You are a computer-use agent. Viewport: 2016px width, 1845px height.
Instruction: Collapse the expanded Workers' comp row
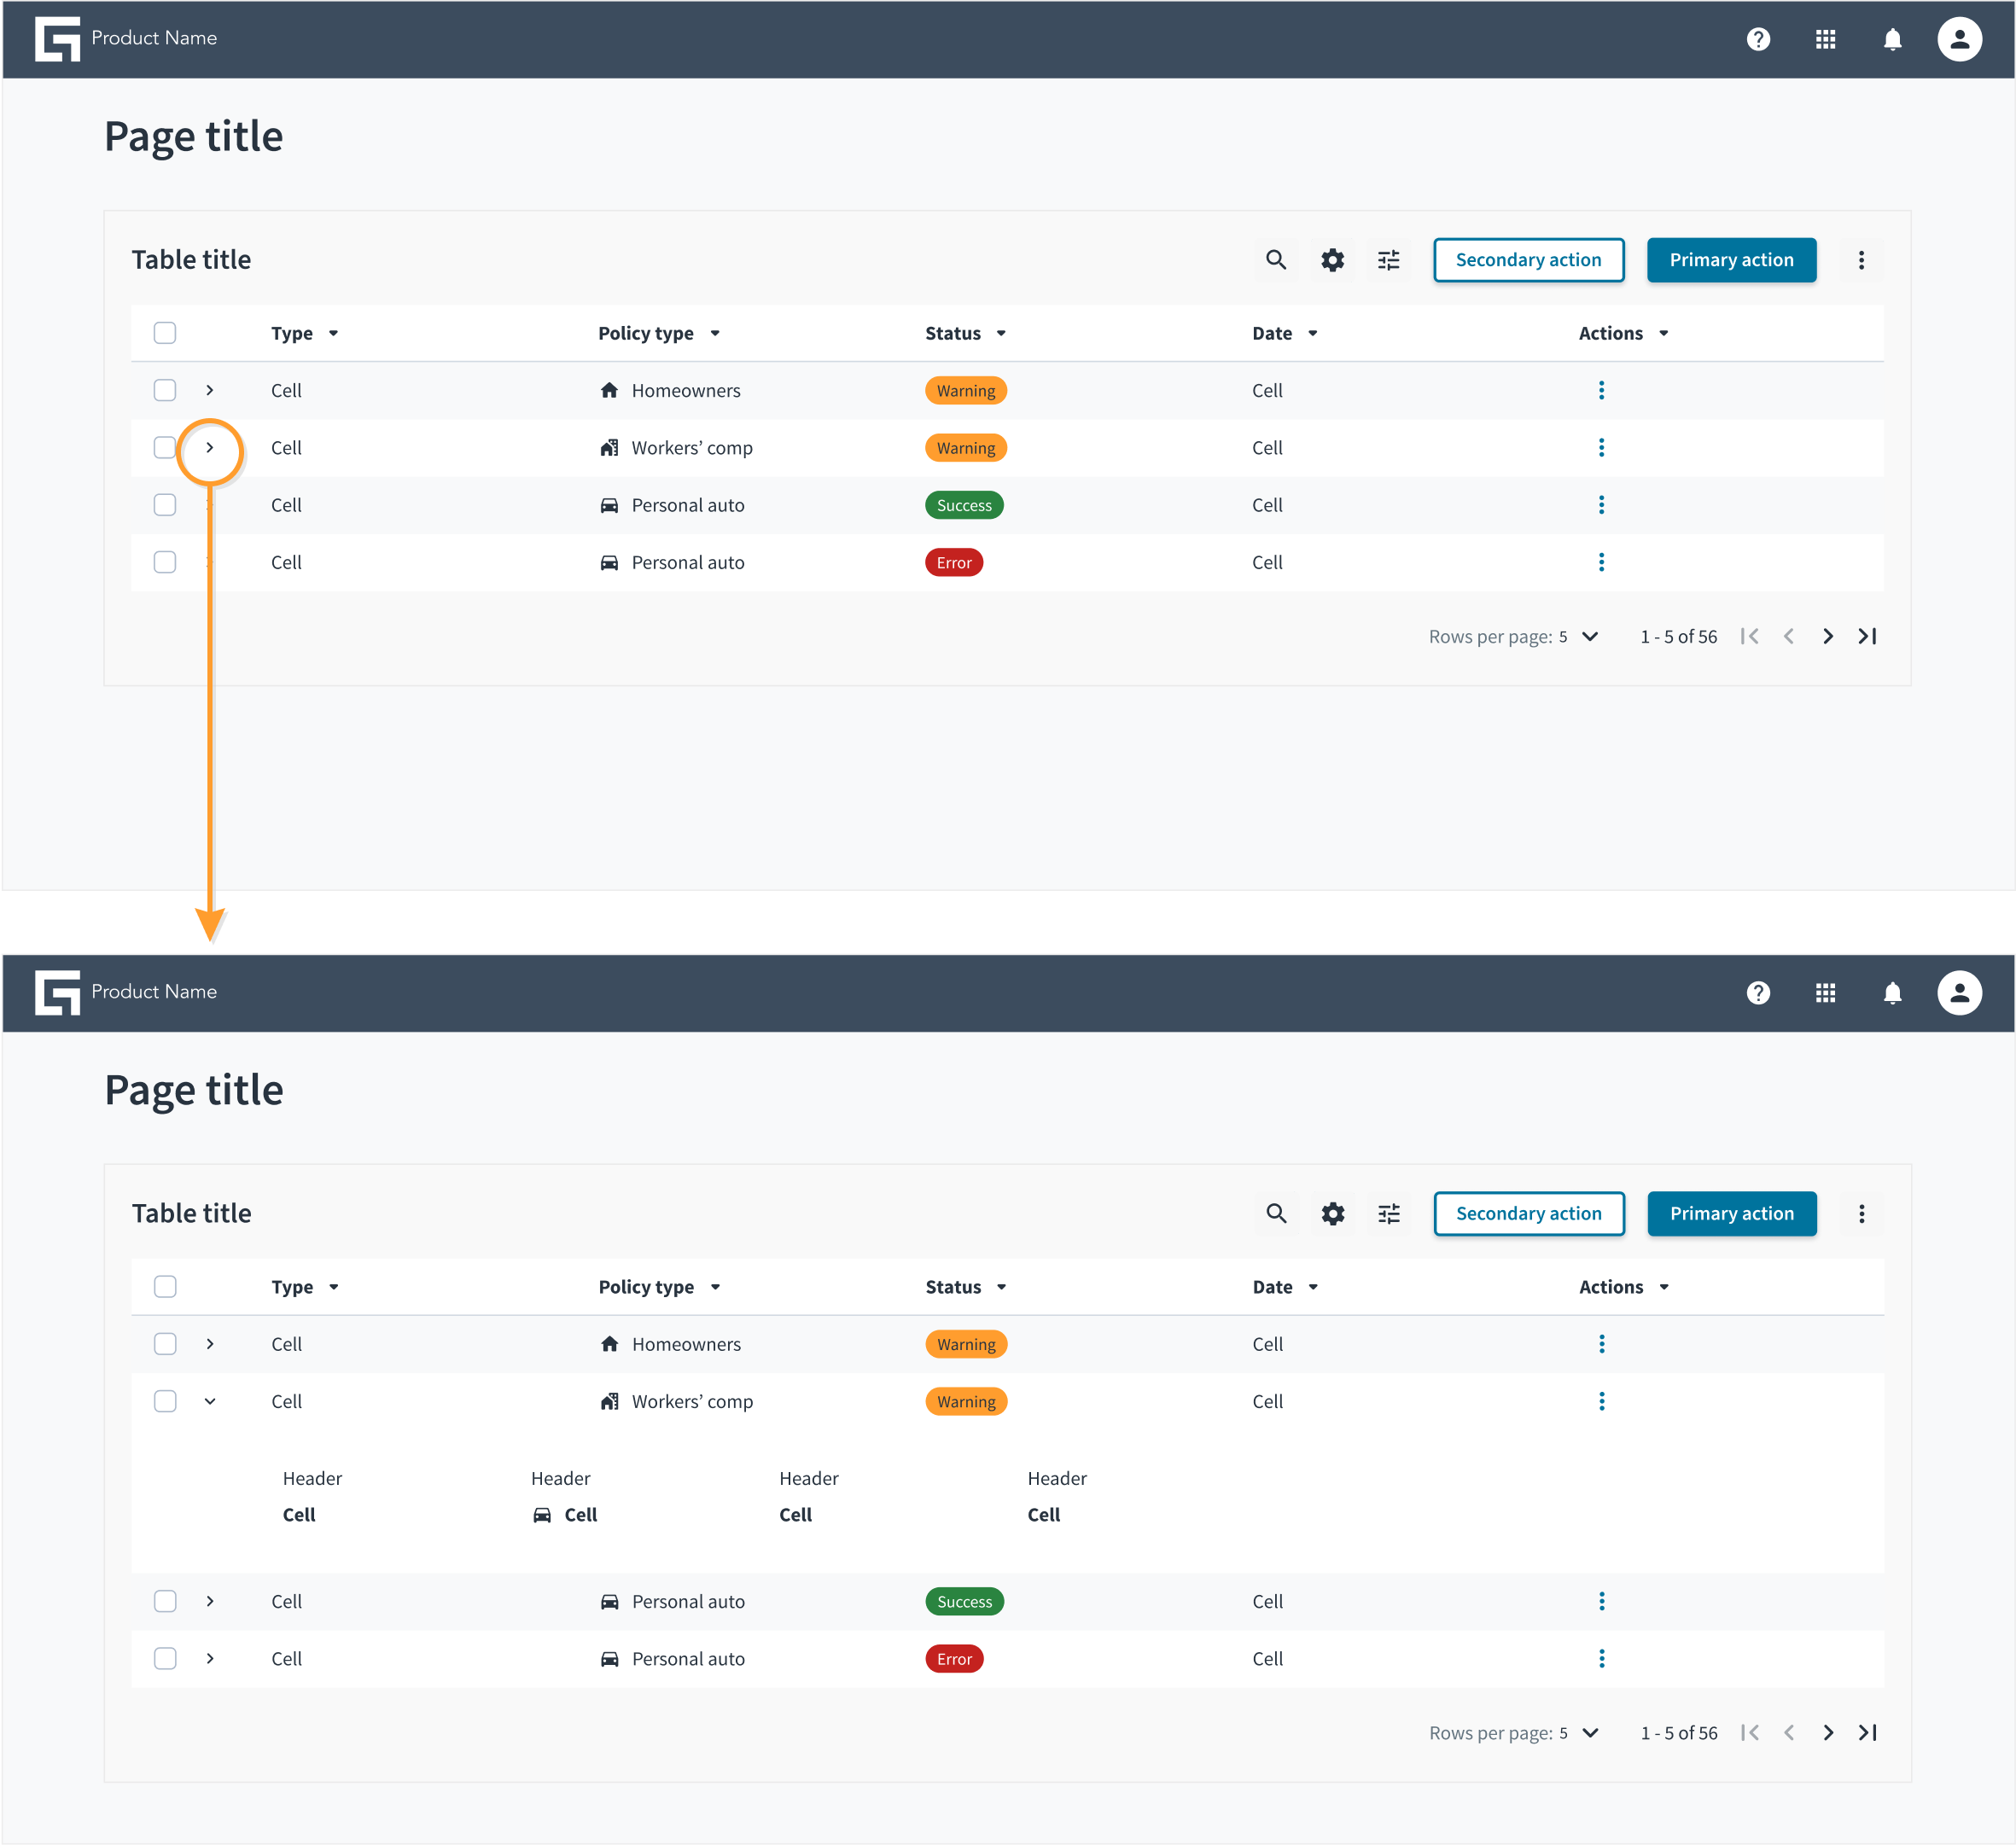210,1401
